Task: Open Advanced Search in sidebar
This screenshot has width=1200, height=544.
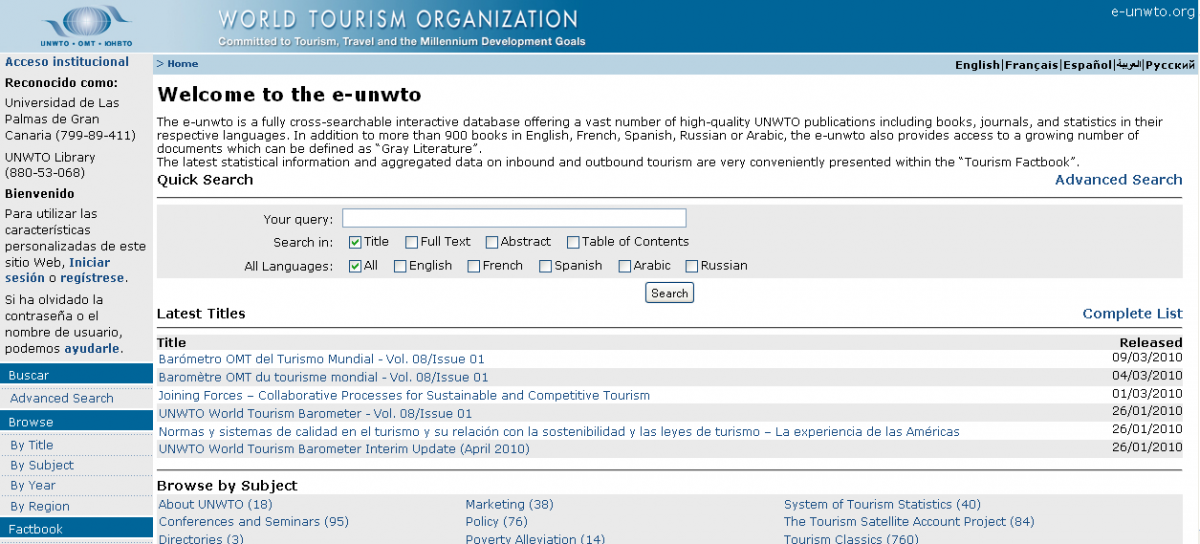Action: (62, 398)
